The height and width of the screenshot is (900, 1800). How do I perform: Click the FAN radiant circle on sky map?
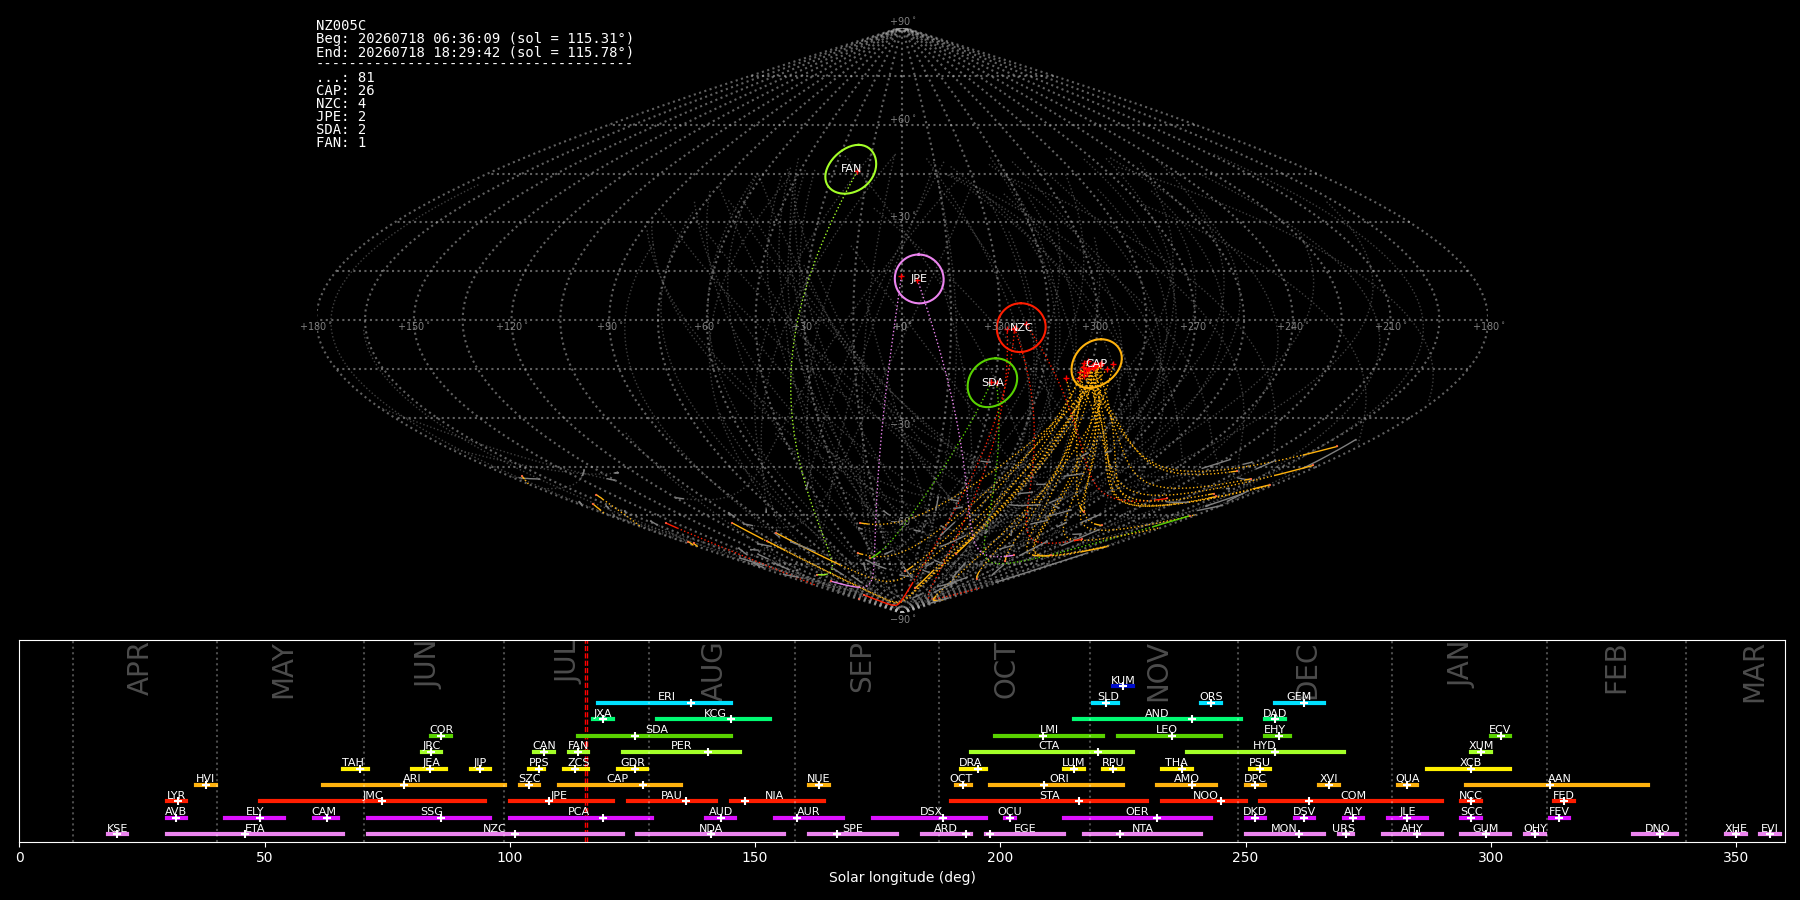851,169
